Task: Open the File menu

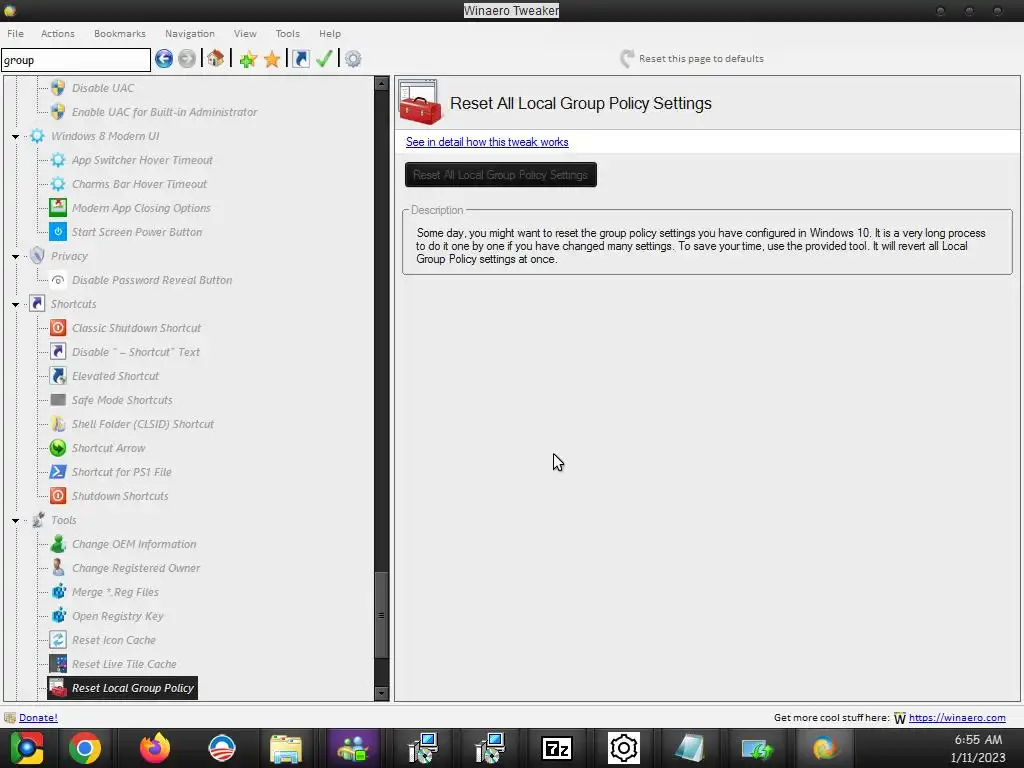Action: (x=16, y=33)
